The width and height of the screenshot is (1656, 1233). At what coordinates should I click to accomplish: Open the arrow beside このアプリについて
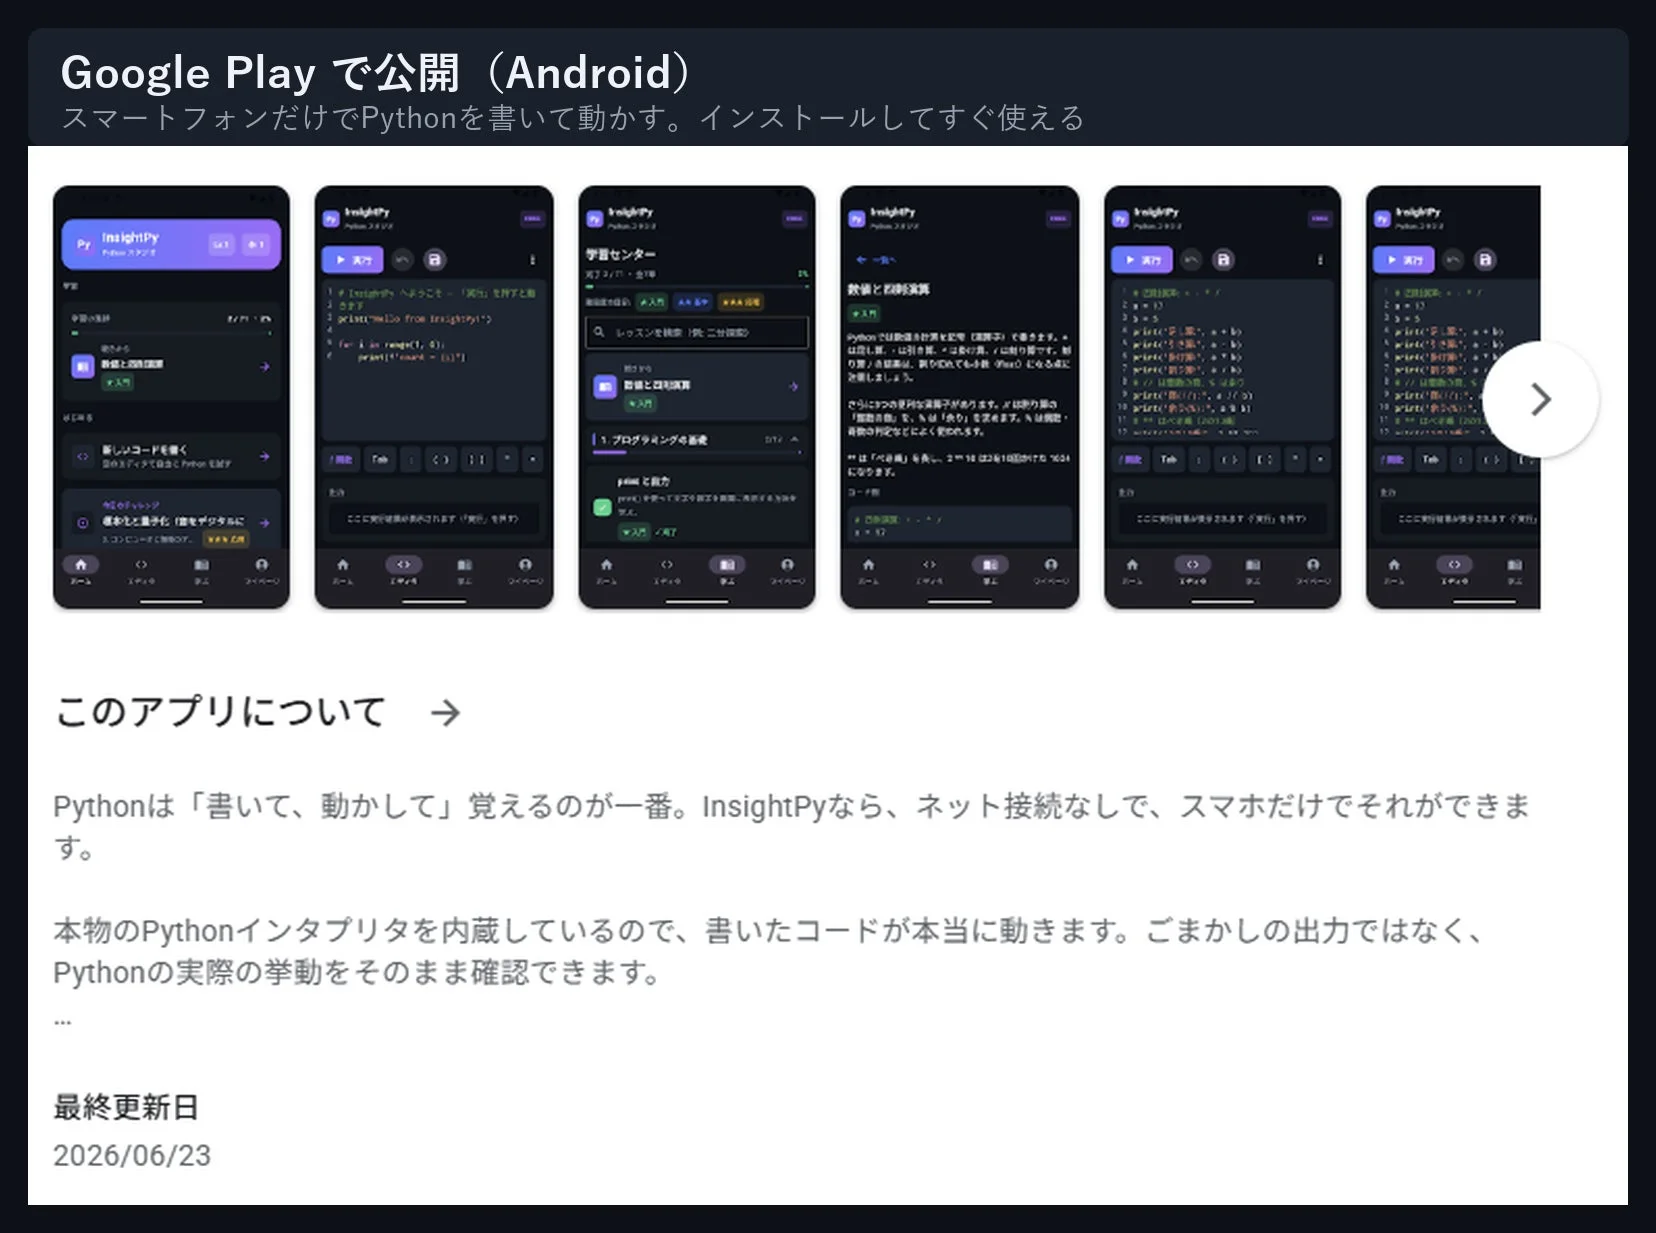445,712
